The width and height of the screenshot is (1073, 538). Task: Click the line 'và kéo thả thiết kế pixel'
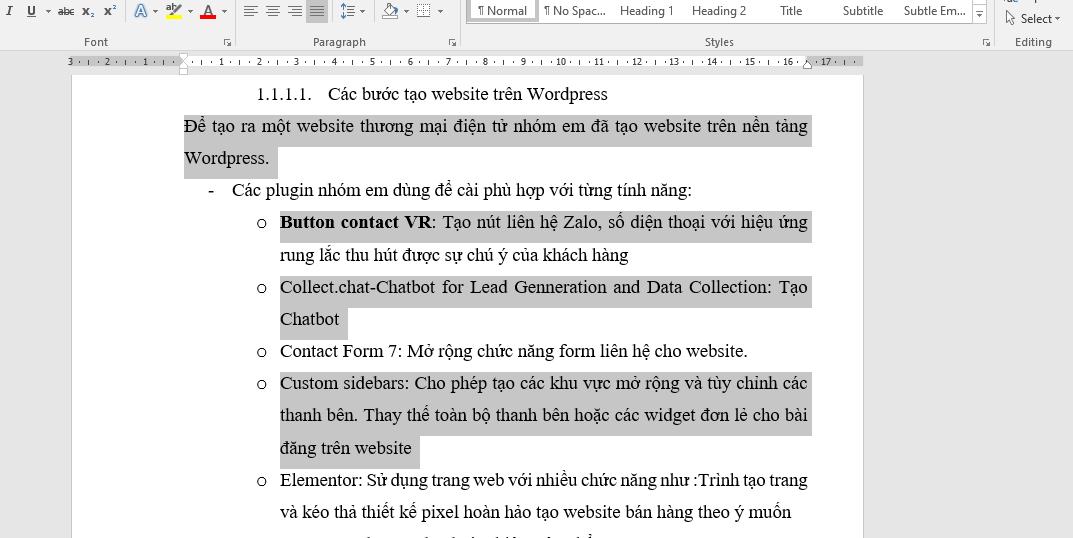tap(535, 513)
